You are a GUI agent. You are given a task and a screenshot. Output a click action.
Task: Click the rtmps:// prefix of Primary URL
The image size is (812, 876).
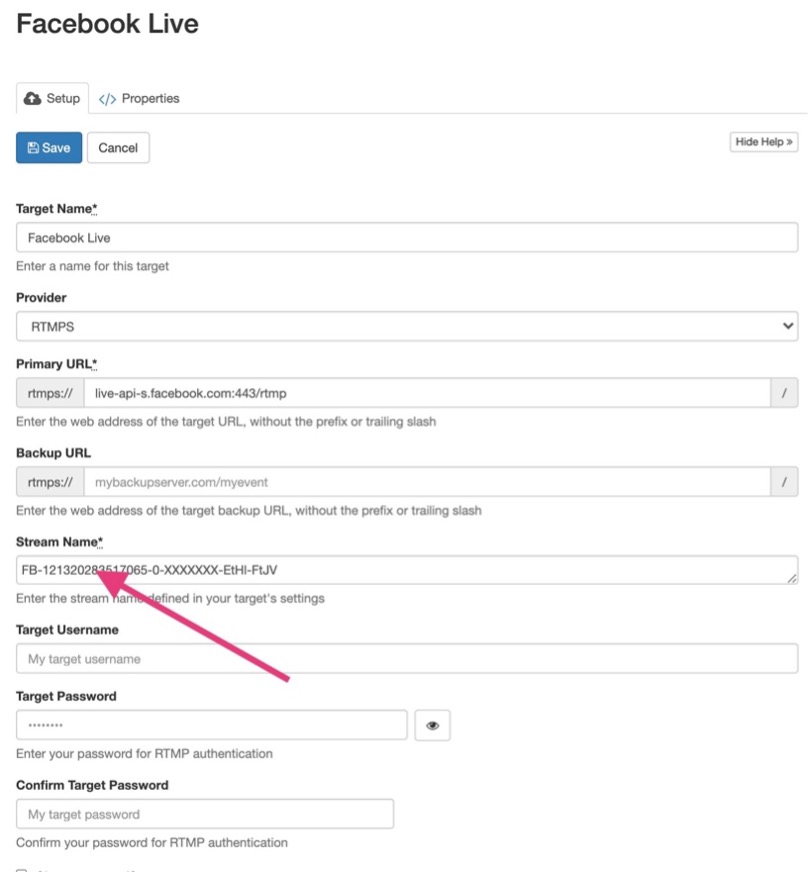pyautogui.click(x=50, y=393)
